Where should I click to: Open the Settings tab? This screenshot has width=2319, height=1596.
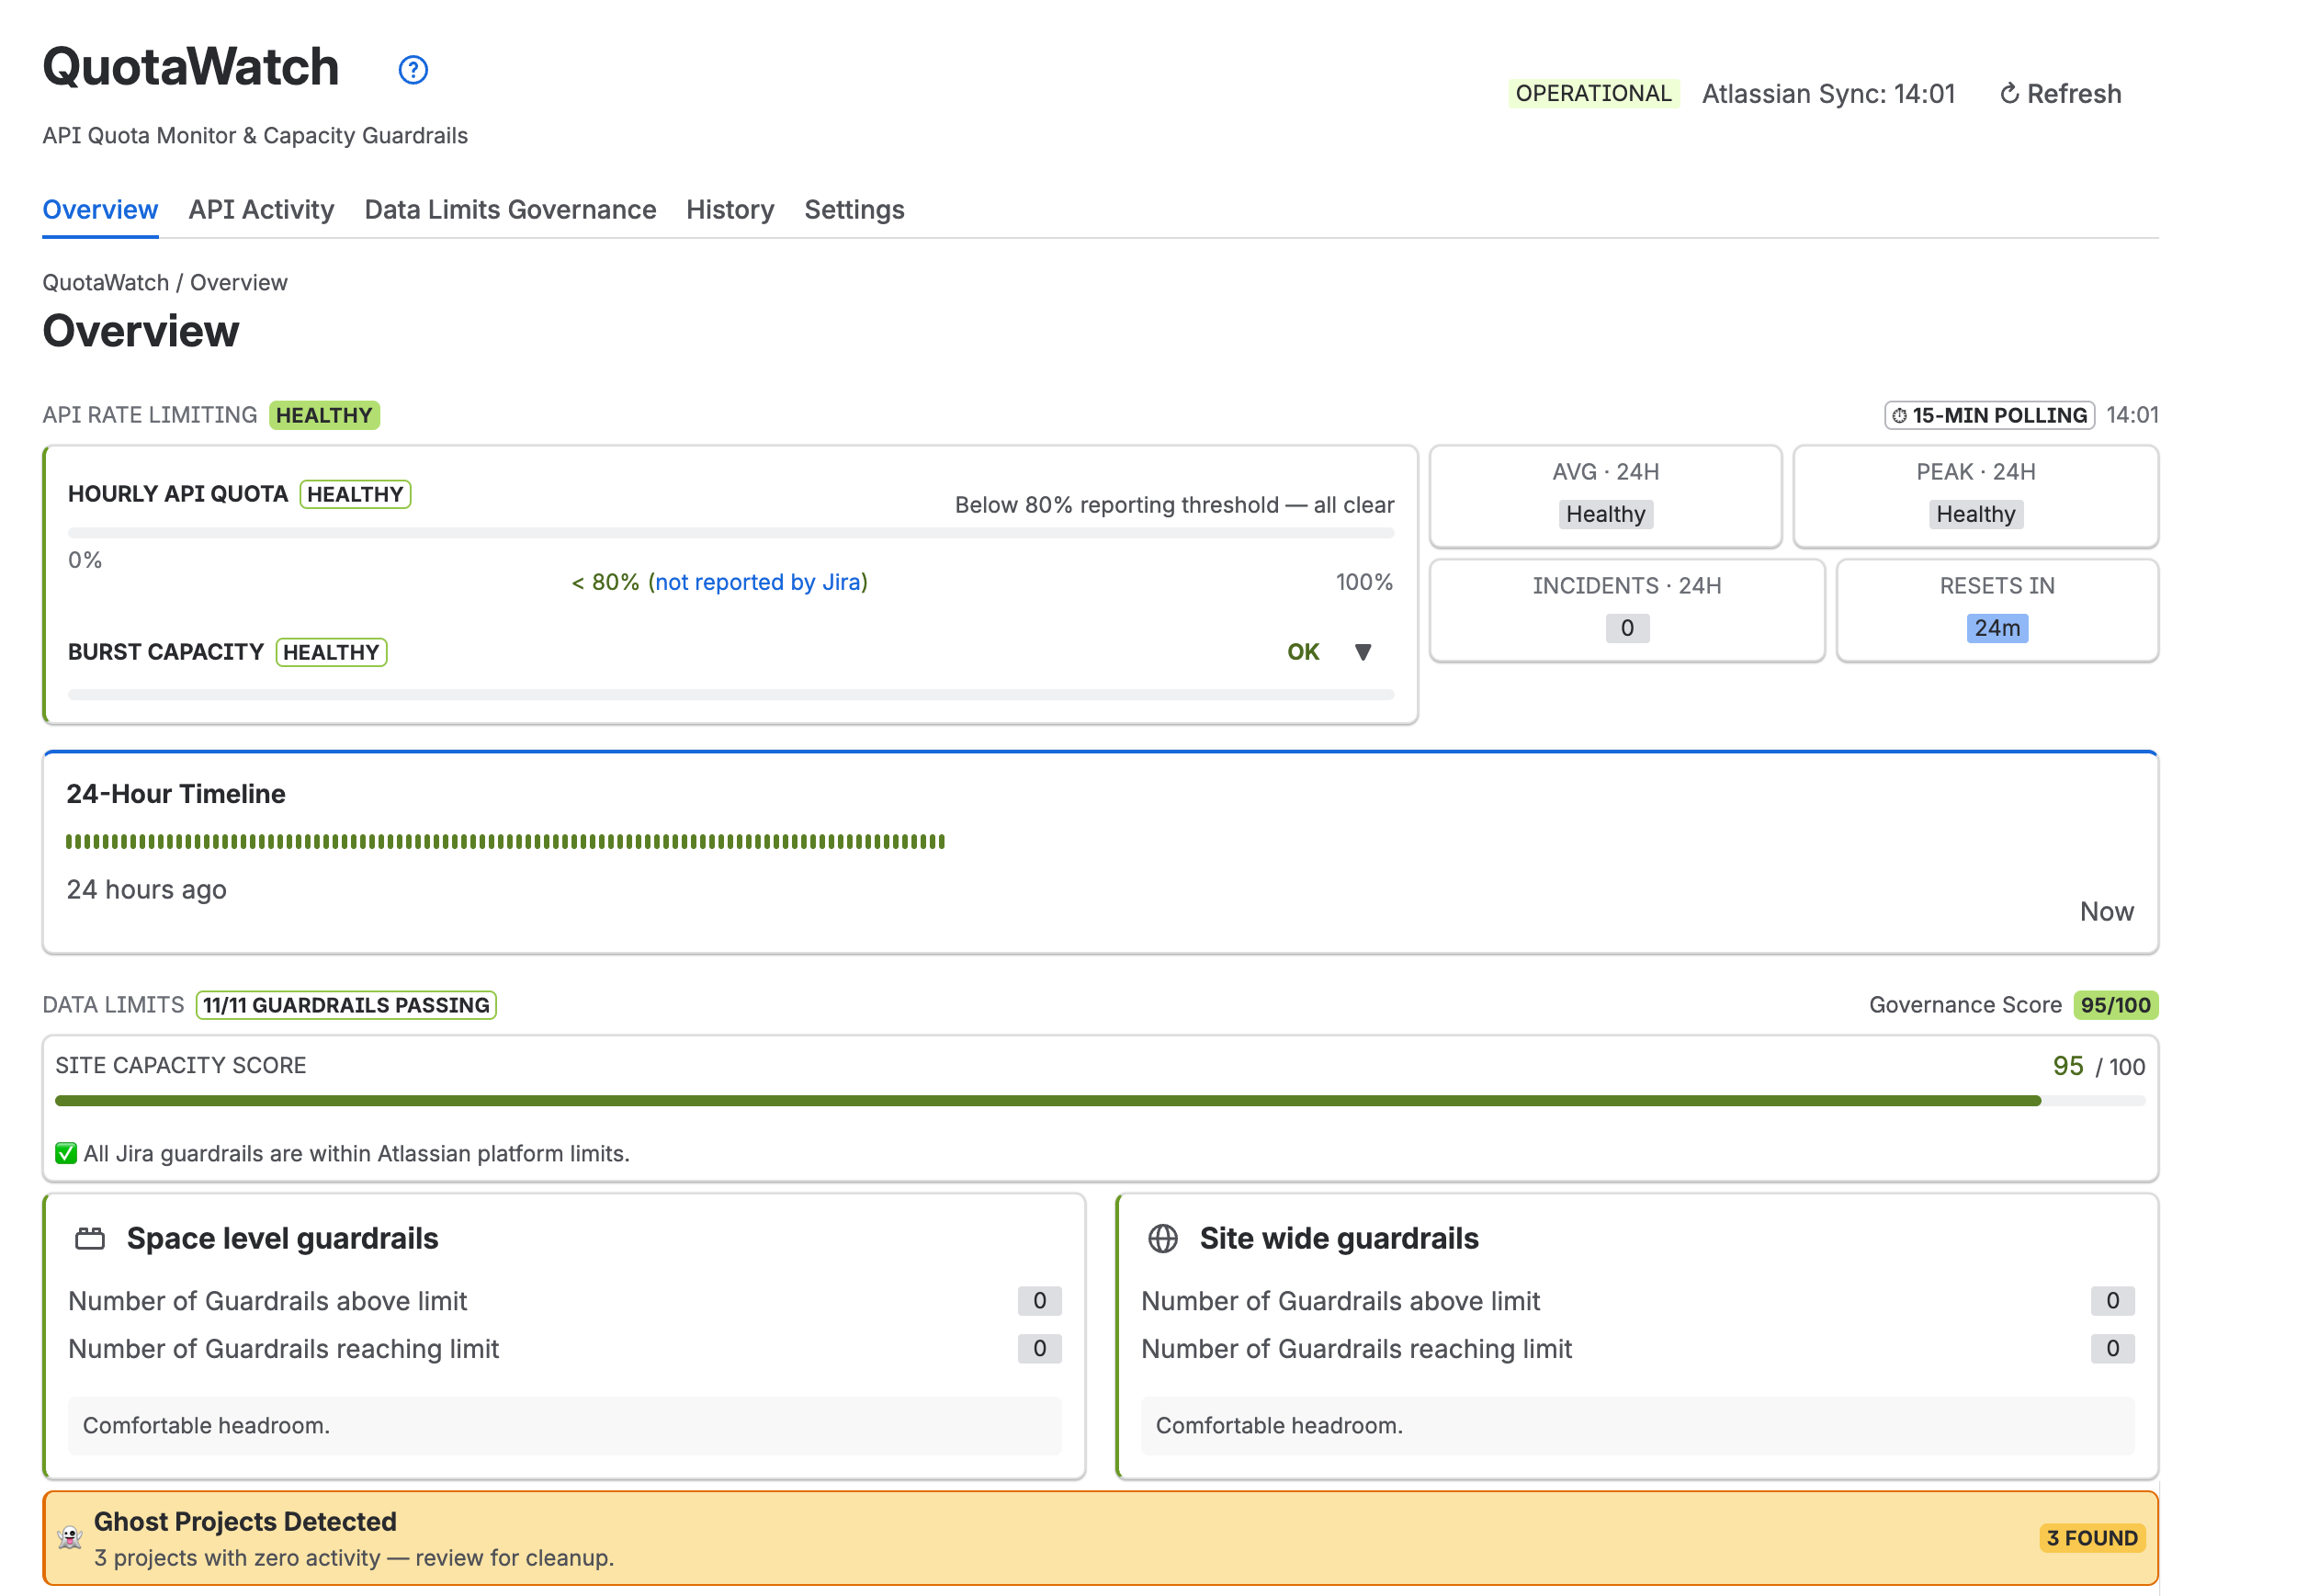point(854,210)
